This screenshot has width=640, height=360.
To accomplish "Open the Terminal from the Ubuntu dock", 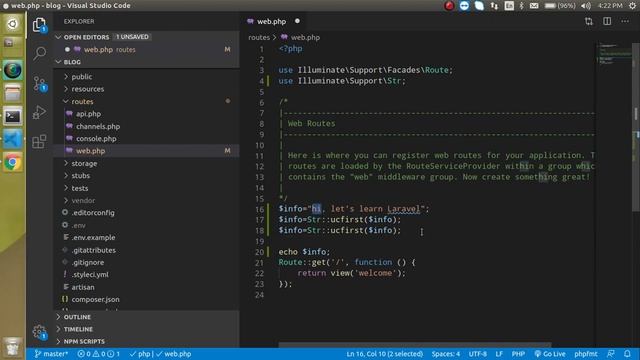I will [13, 117].
